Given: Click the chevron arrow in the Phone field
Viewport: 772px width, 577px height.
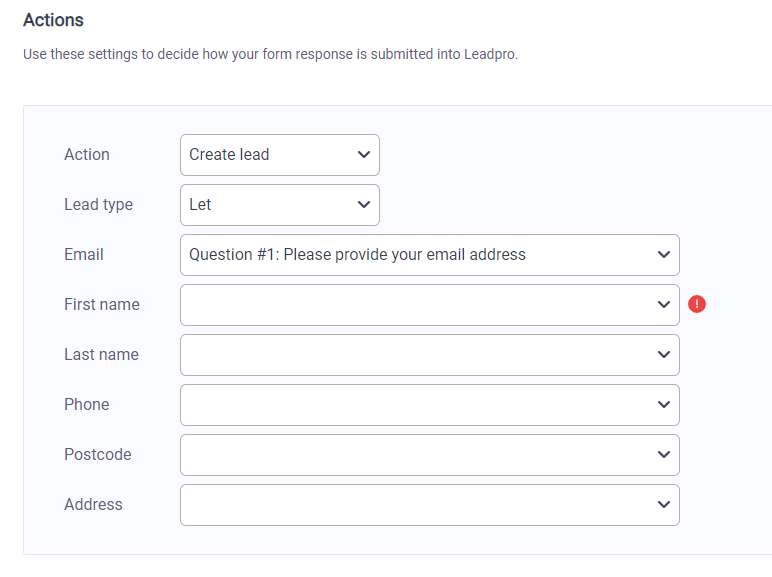Looking at the screenshot, I should tap(663, 405).
